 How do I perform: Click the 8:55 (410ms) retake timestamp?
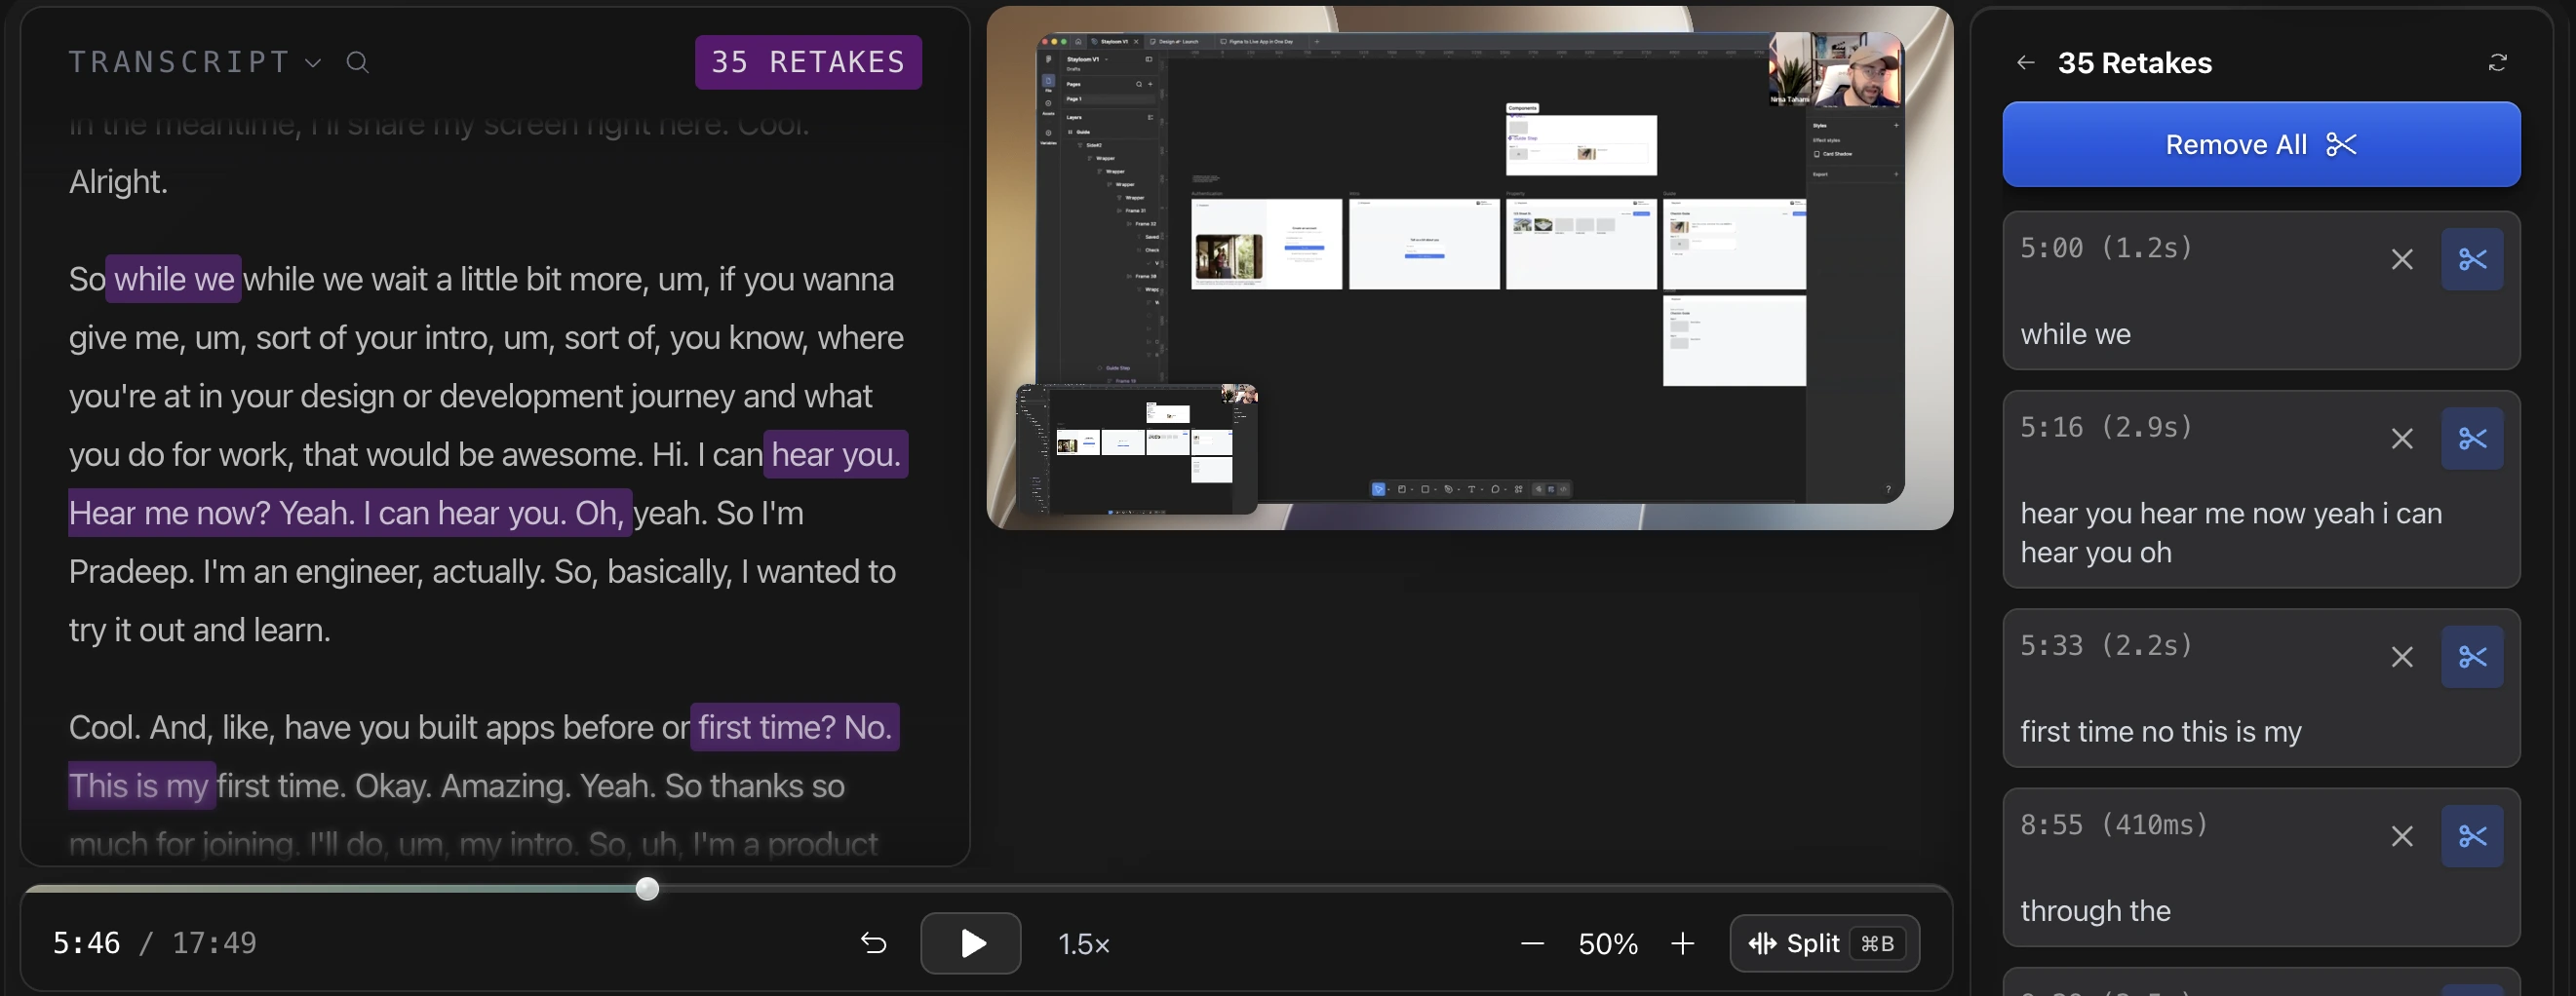click(2114, 825)
